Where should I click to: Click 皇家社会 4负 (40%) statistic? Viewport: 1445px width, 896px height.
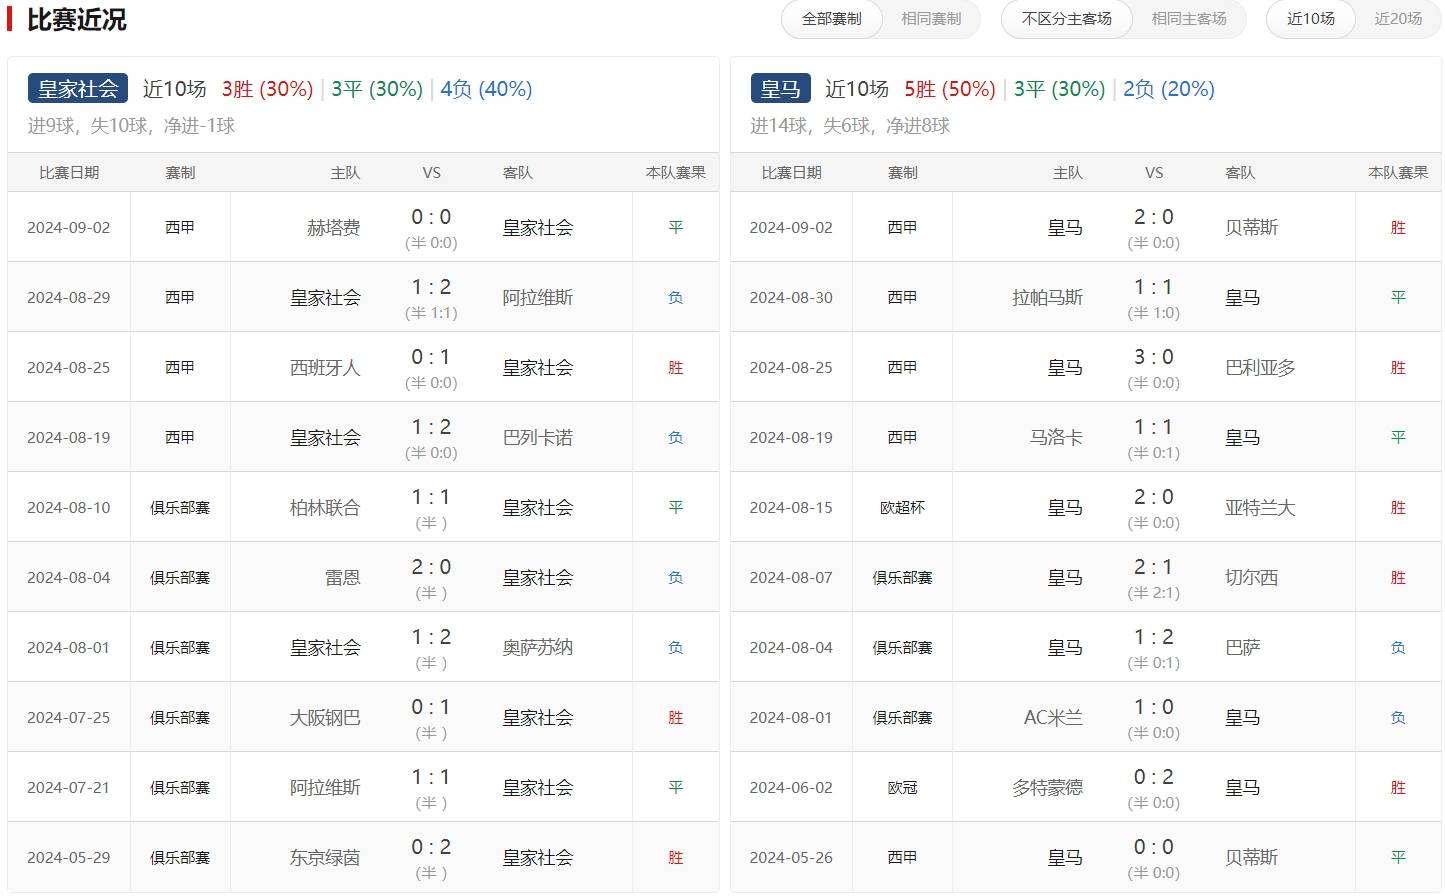tap(486, 89)
